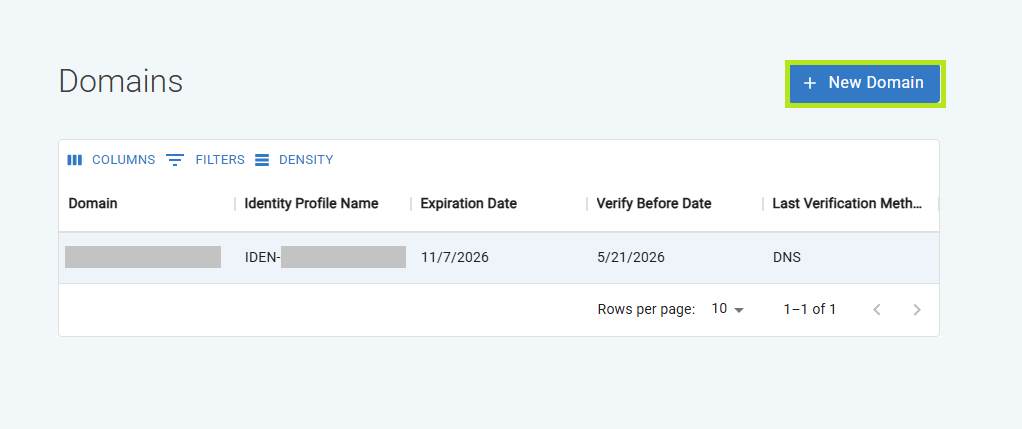Sort by the Domain column header
The width and height of the screenshot is (1022, 429).
93,203
